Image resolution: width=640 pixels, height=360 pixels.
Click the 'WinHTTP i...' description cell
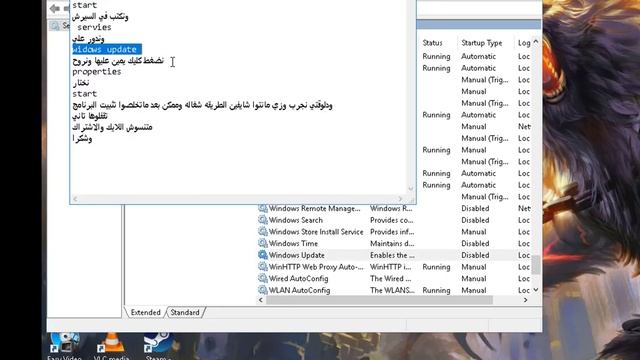(x=391, y=267)
